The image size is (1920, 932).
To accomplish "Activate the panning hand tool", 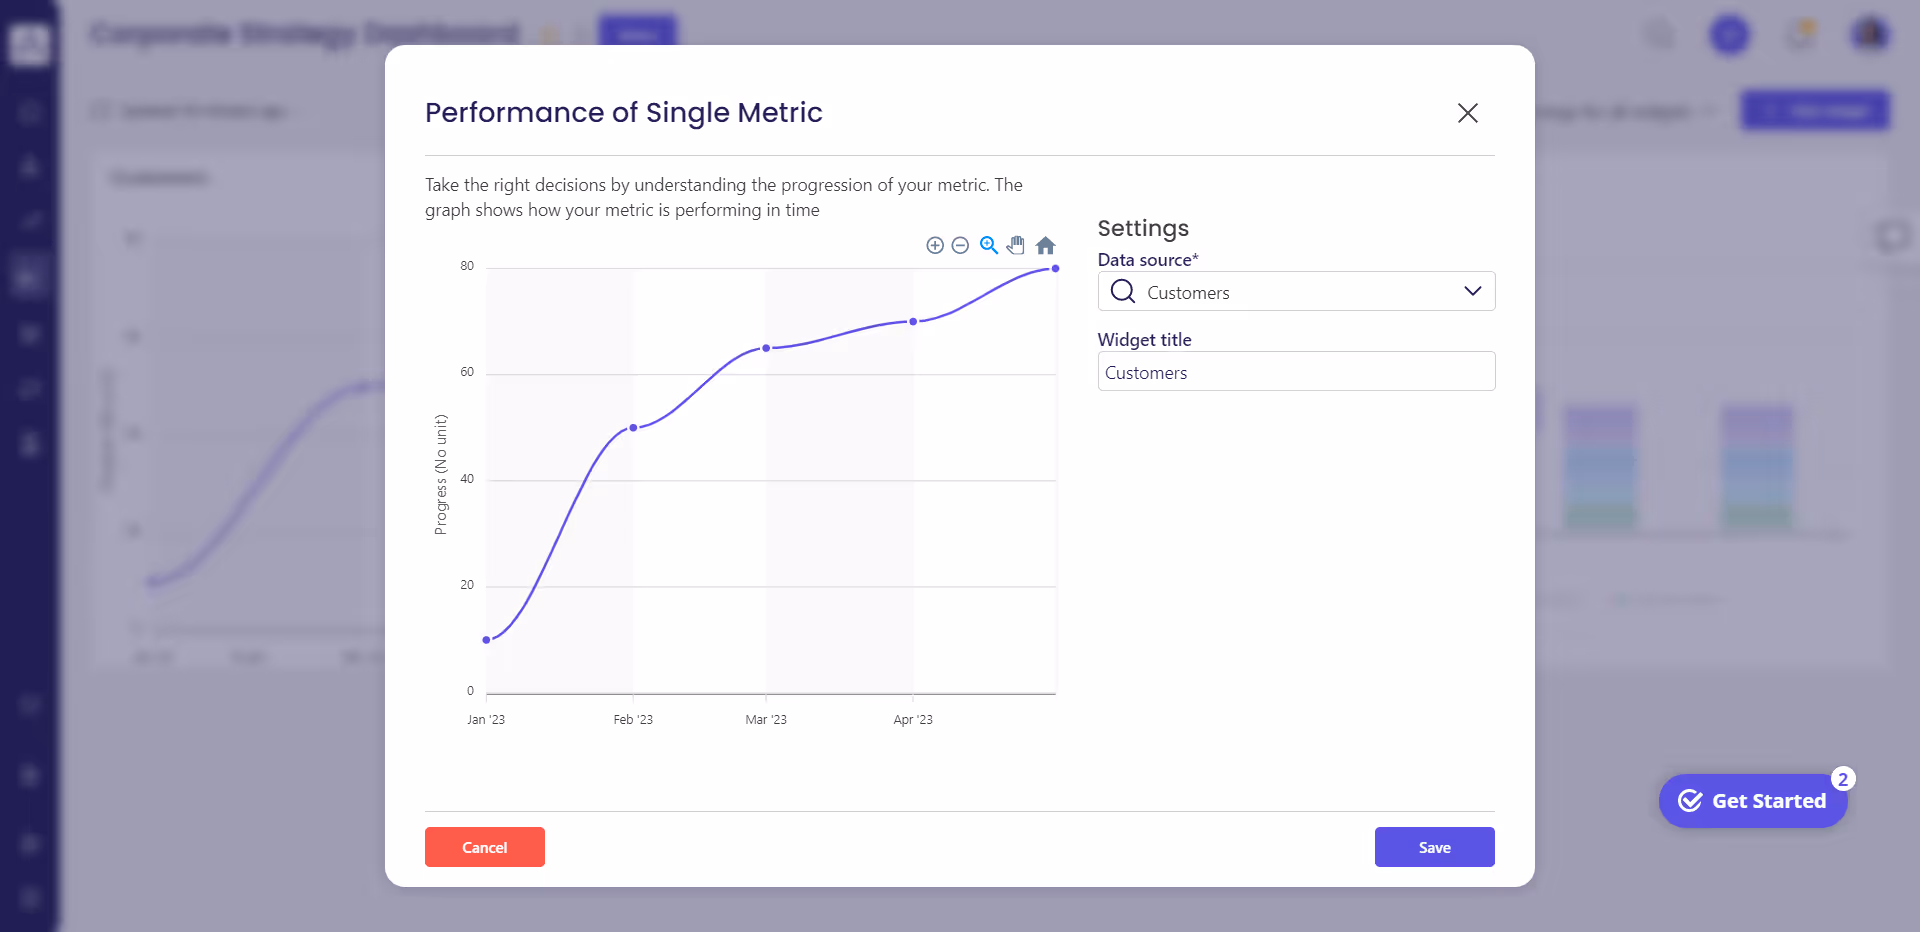I will point(1017,245).
